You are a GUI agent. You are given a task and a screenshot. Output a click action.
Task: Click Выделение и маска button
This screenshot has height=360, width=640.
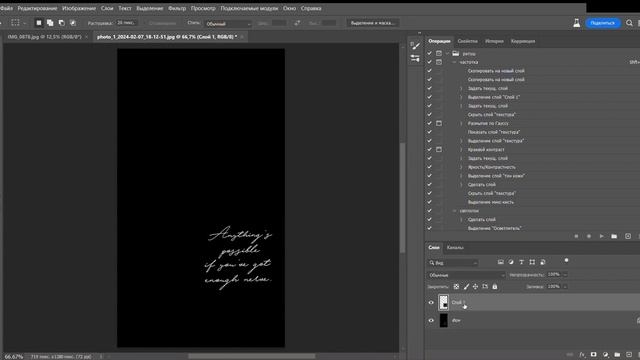(x=372, y=23)
